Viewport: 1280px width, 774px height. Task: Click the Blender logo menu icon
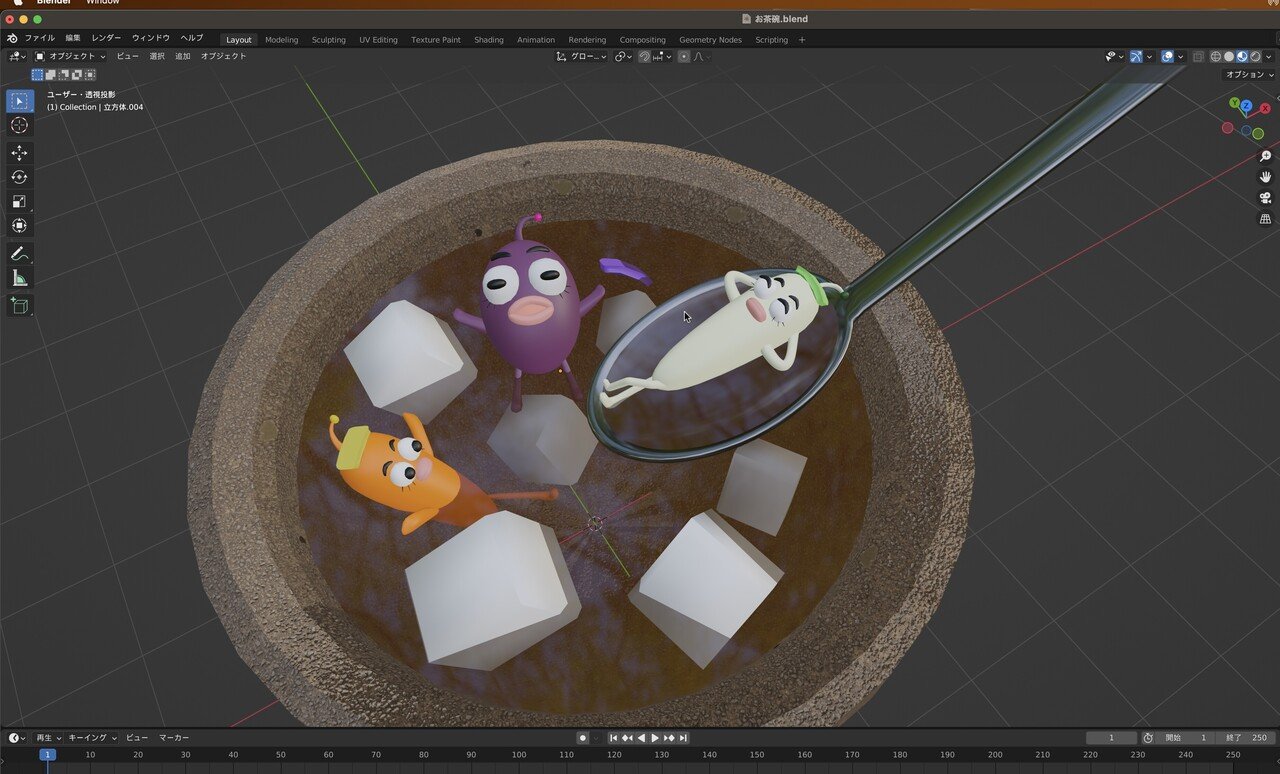coord(12,38)
